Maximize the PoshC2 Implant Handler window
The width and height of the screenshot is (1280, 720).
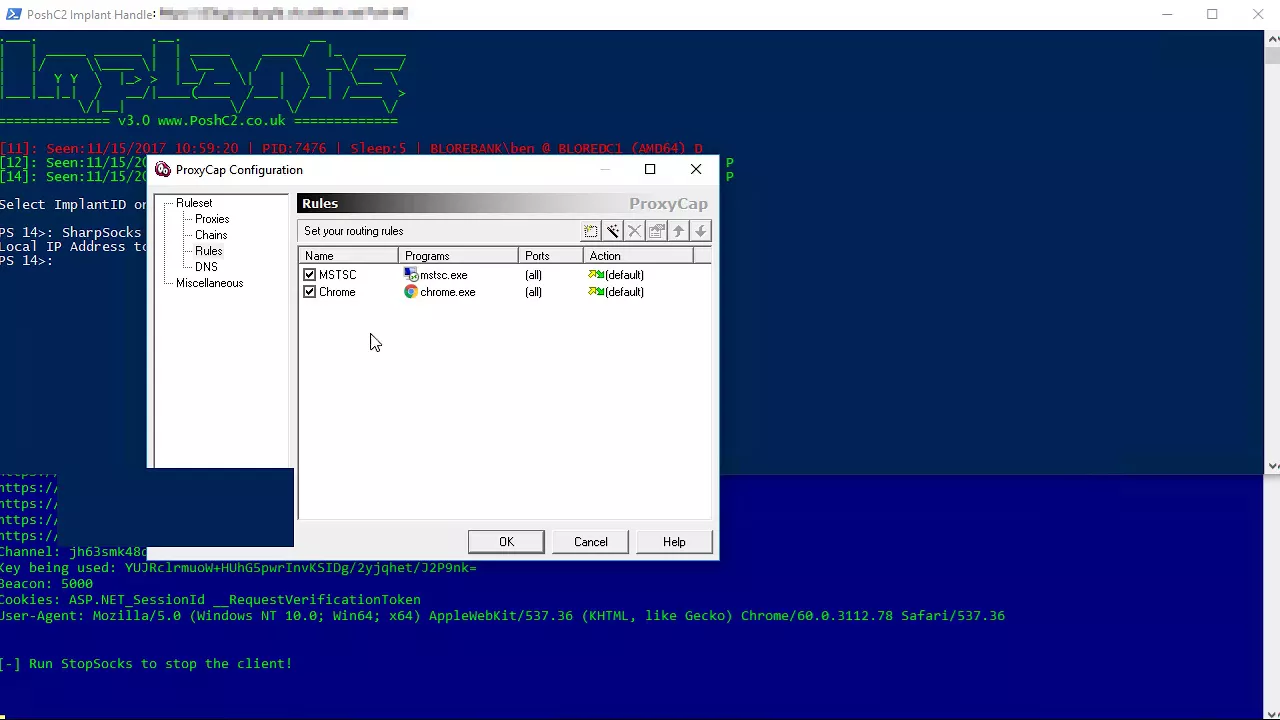(x=1212, y=14)
